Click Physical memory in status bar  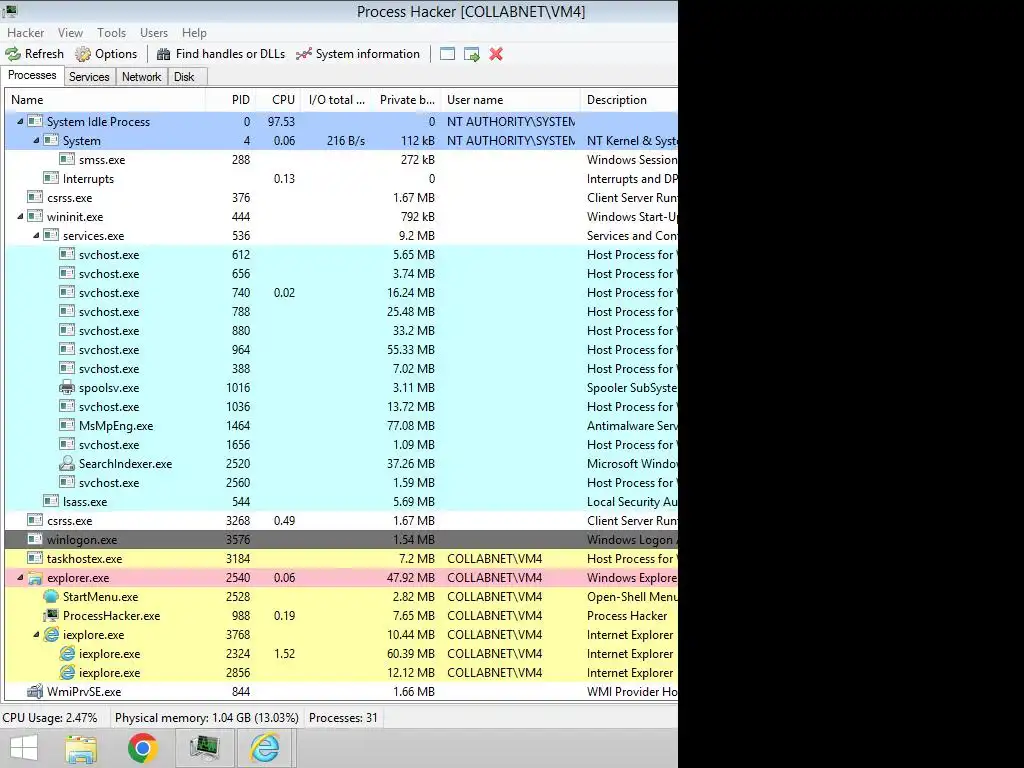206,718
